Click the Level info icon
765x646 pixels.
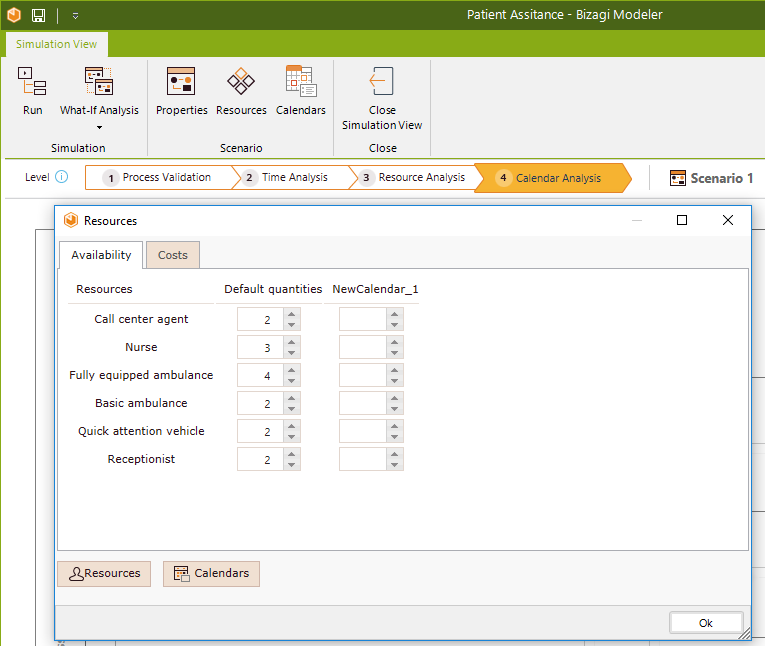[61, 177]
